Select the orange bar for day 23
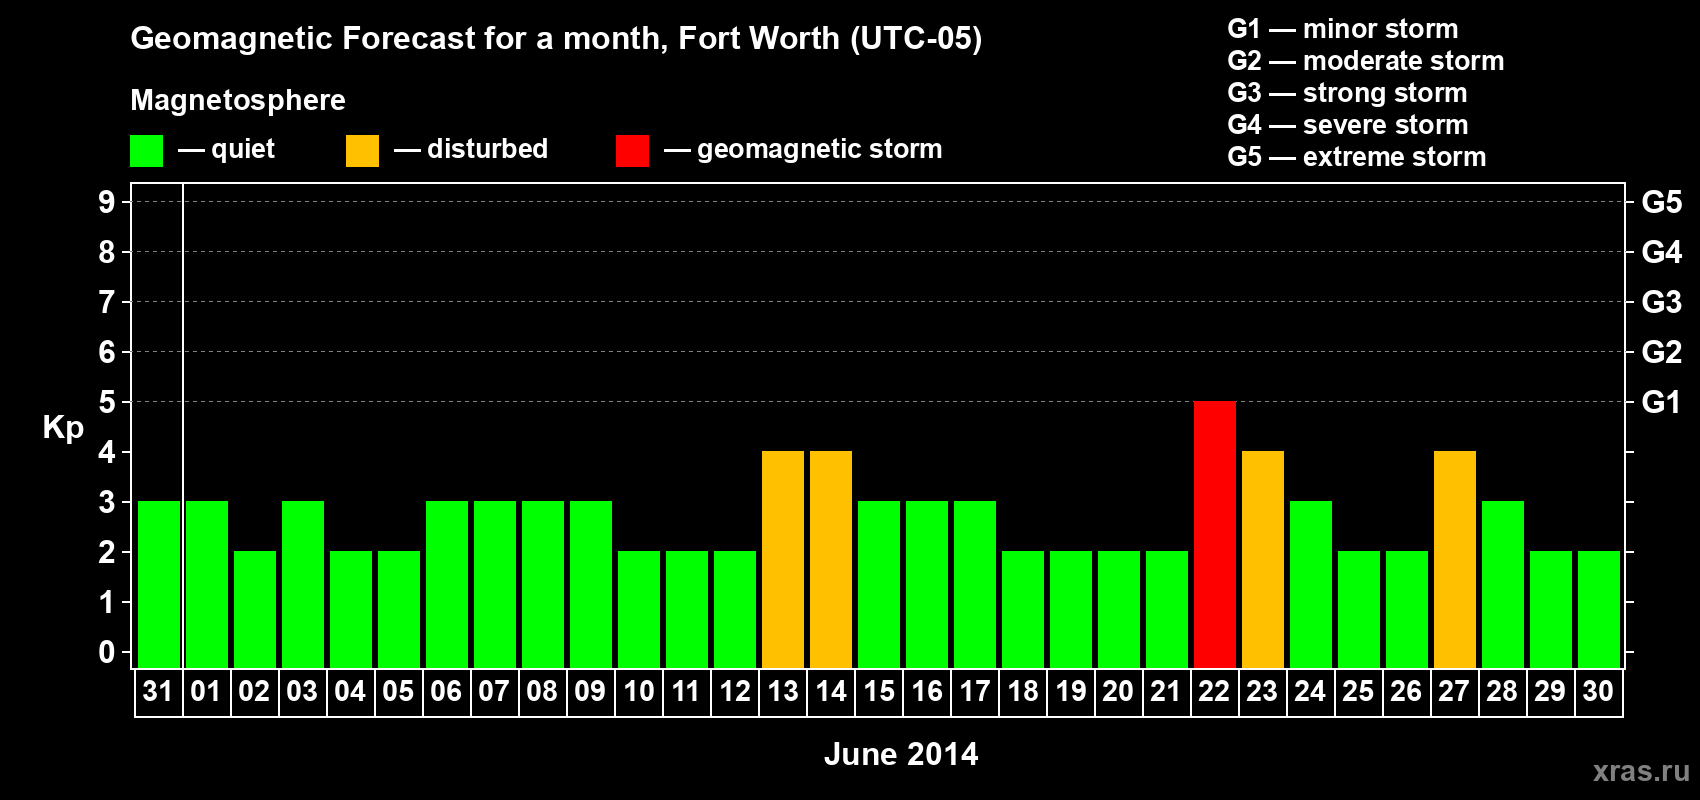The height and width of the screenshot is (800, 1700). (x=1263, y=559)
